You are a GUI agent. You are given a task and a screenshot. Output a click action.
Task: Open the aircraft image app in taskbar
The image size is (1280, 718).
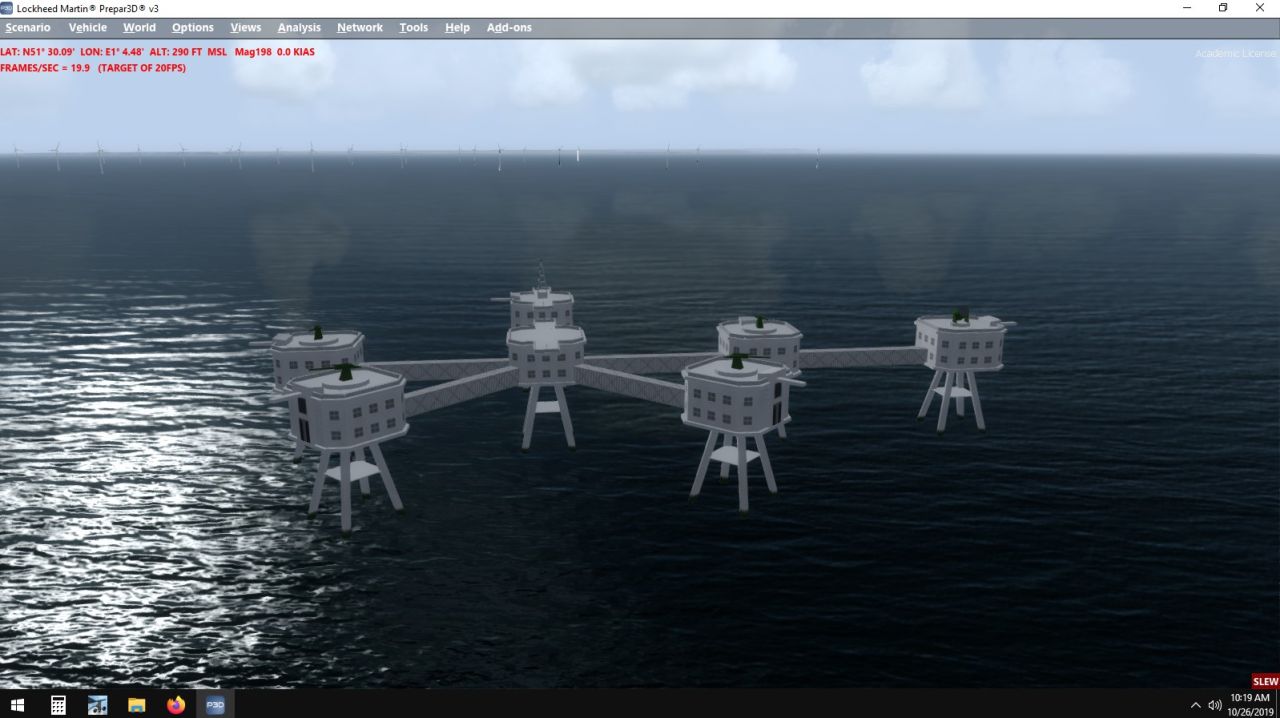pyautogui.click(x=97, y=705)
